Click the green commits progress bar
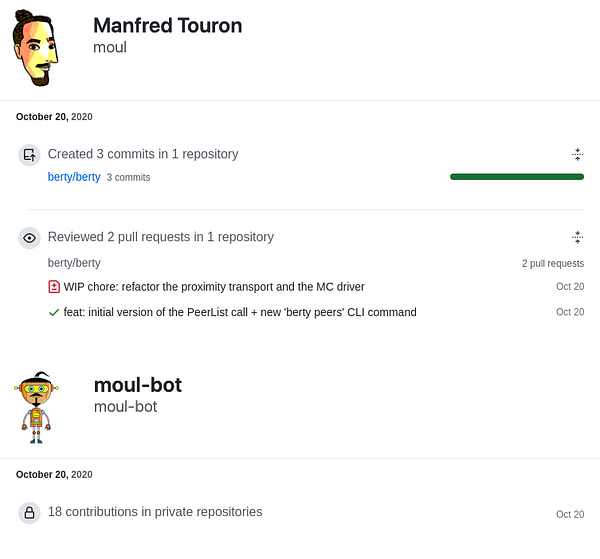 point(516,177)
